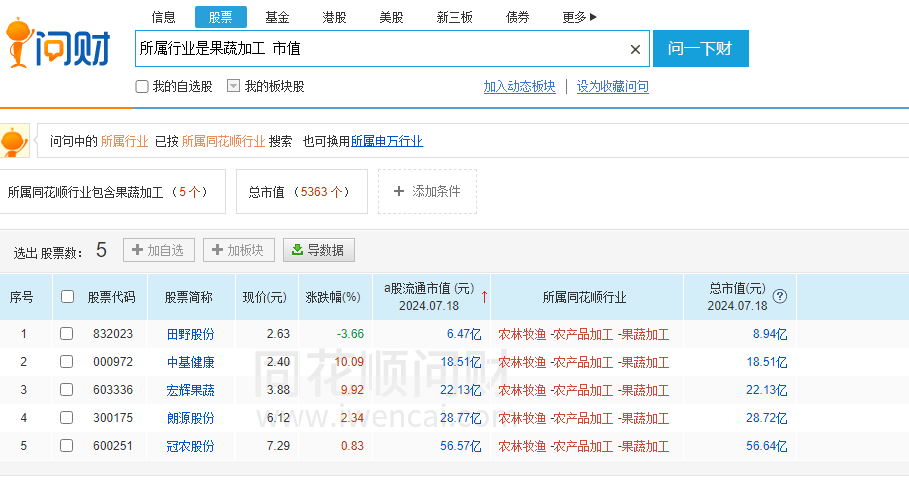Image resolution: width=909 pixels, height=481 pixels.
Task: Click the 56.64亿 total market value
Action: [766, 446]
